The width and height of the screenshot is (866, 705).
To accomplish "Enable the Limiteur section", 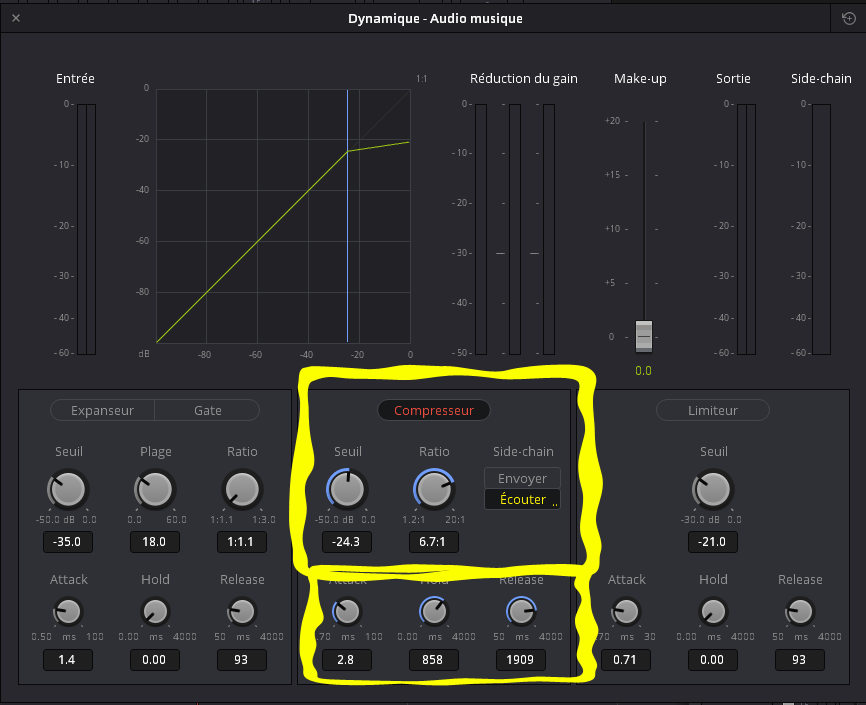I will tap(712, 411).
